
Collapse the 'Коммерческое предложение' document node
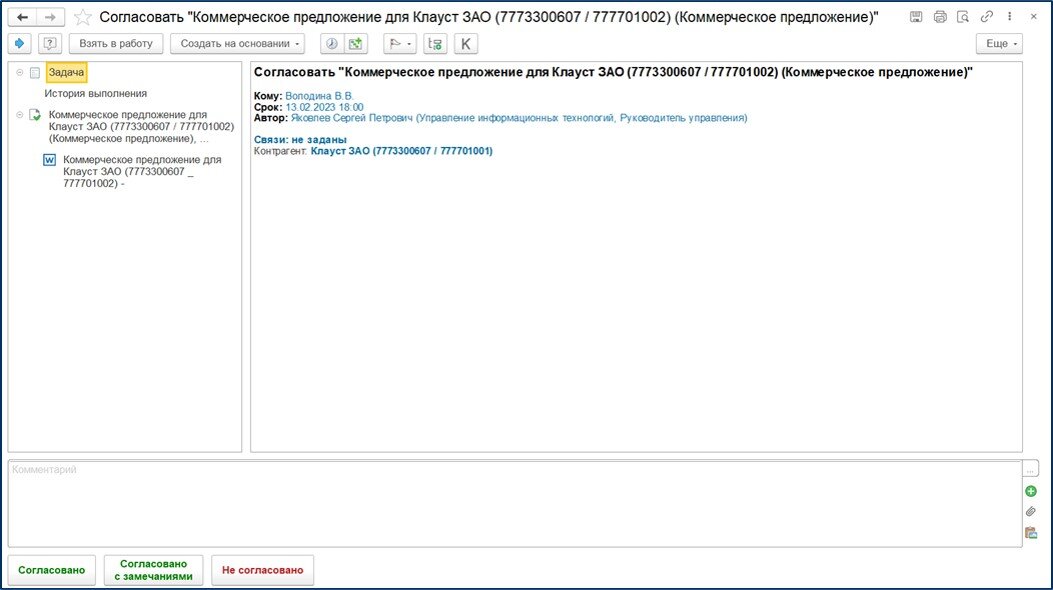pos(22,114)
